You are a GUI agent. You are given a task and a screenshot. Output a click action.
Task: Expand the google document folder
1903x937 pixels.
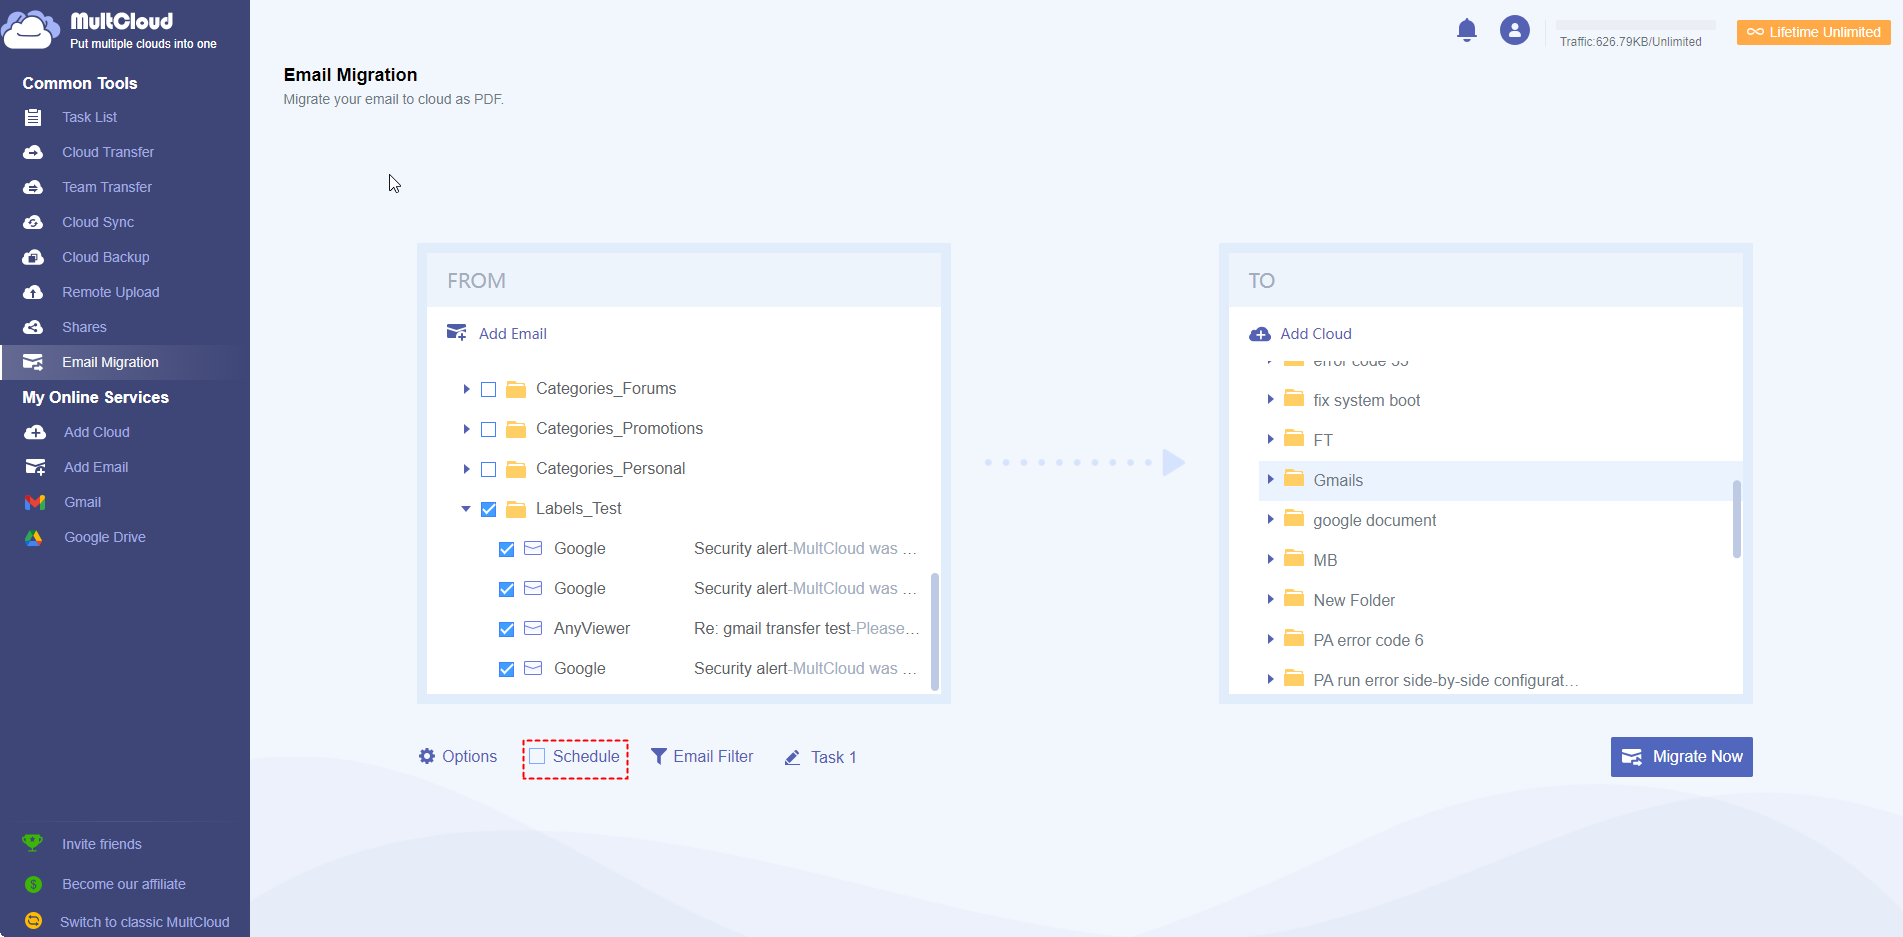(1270, 519)
